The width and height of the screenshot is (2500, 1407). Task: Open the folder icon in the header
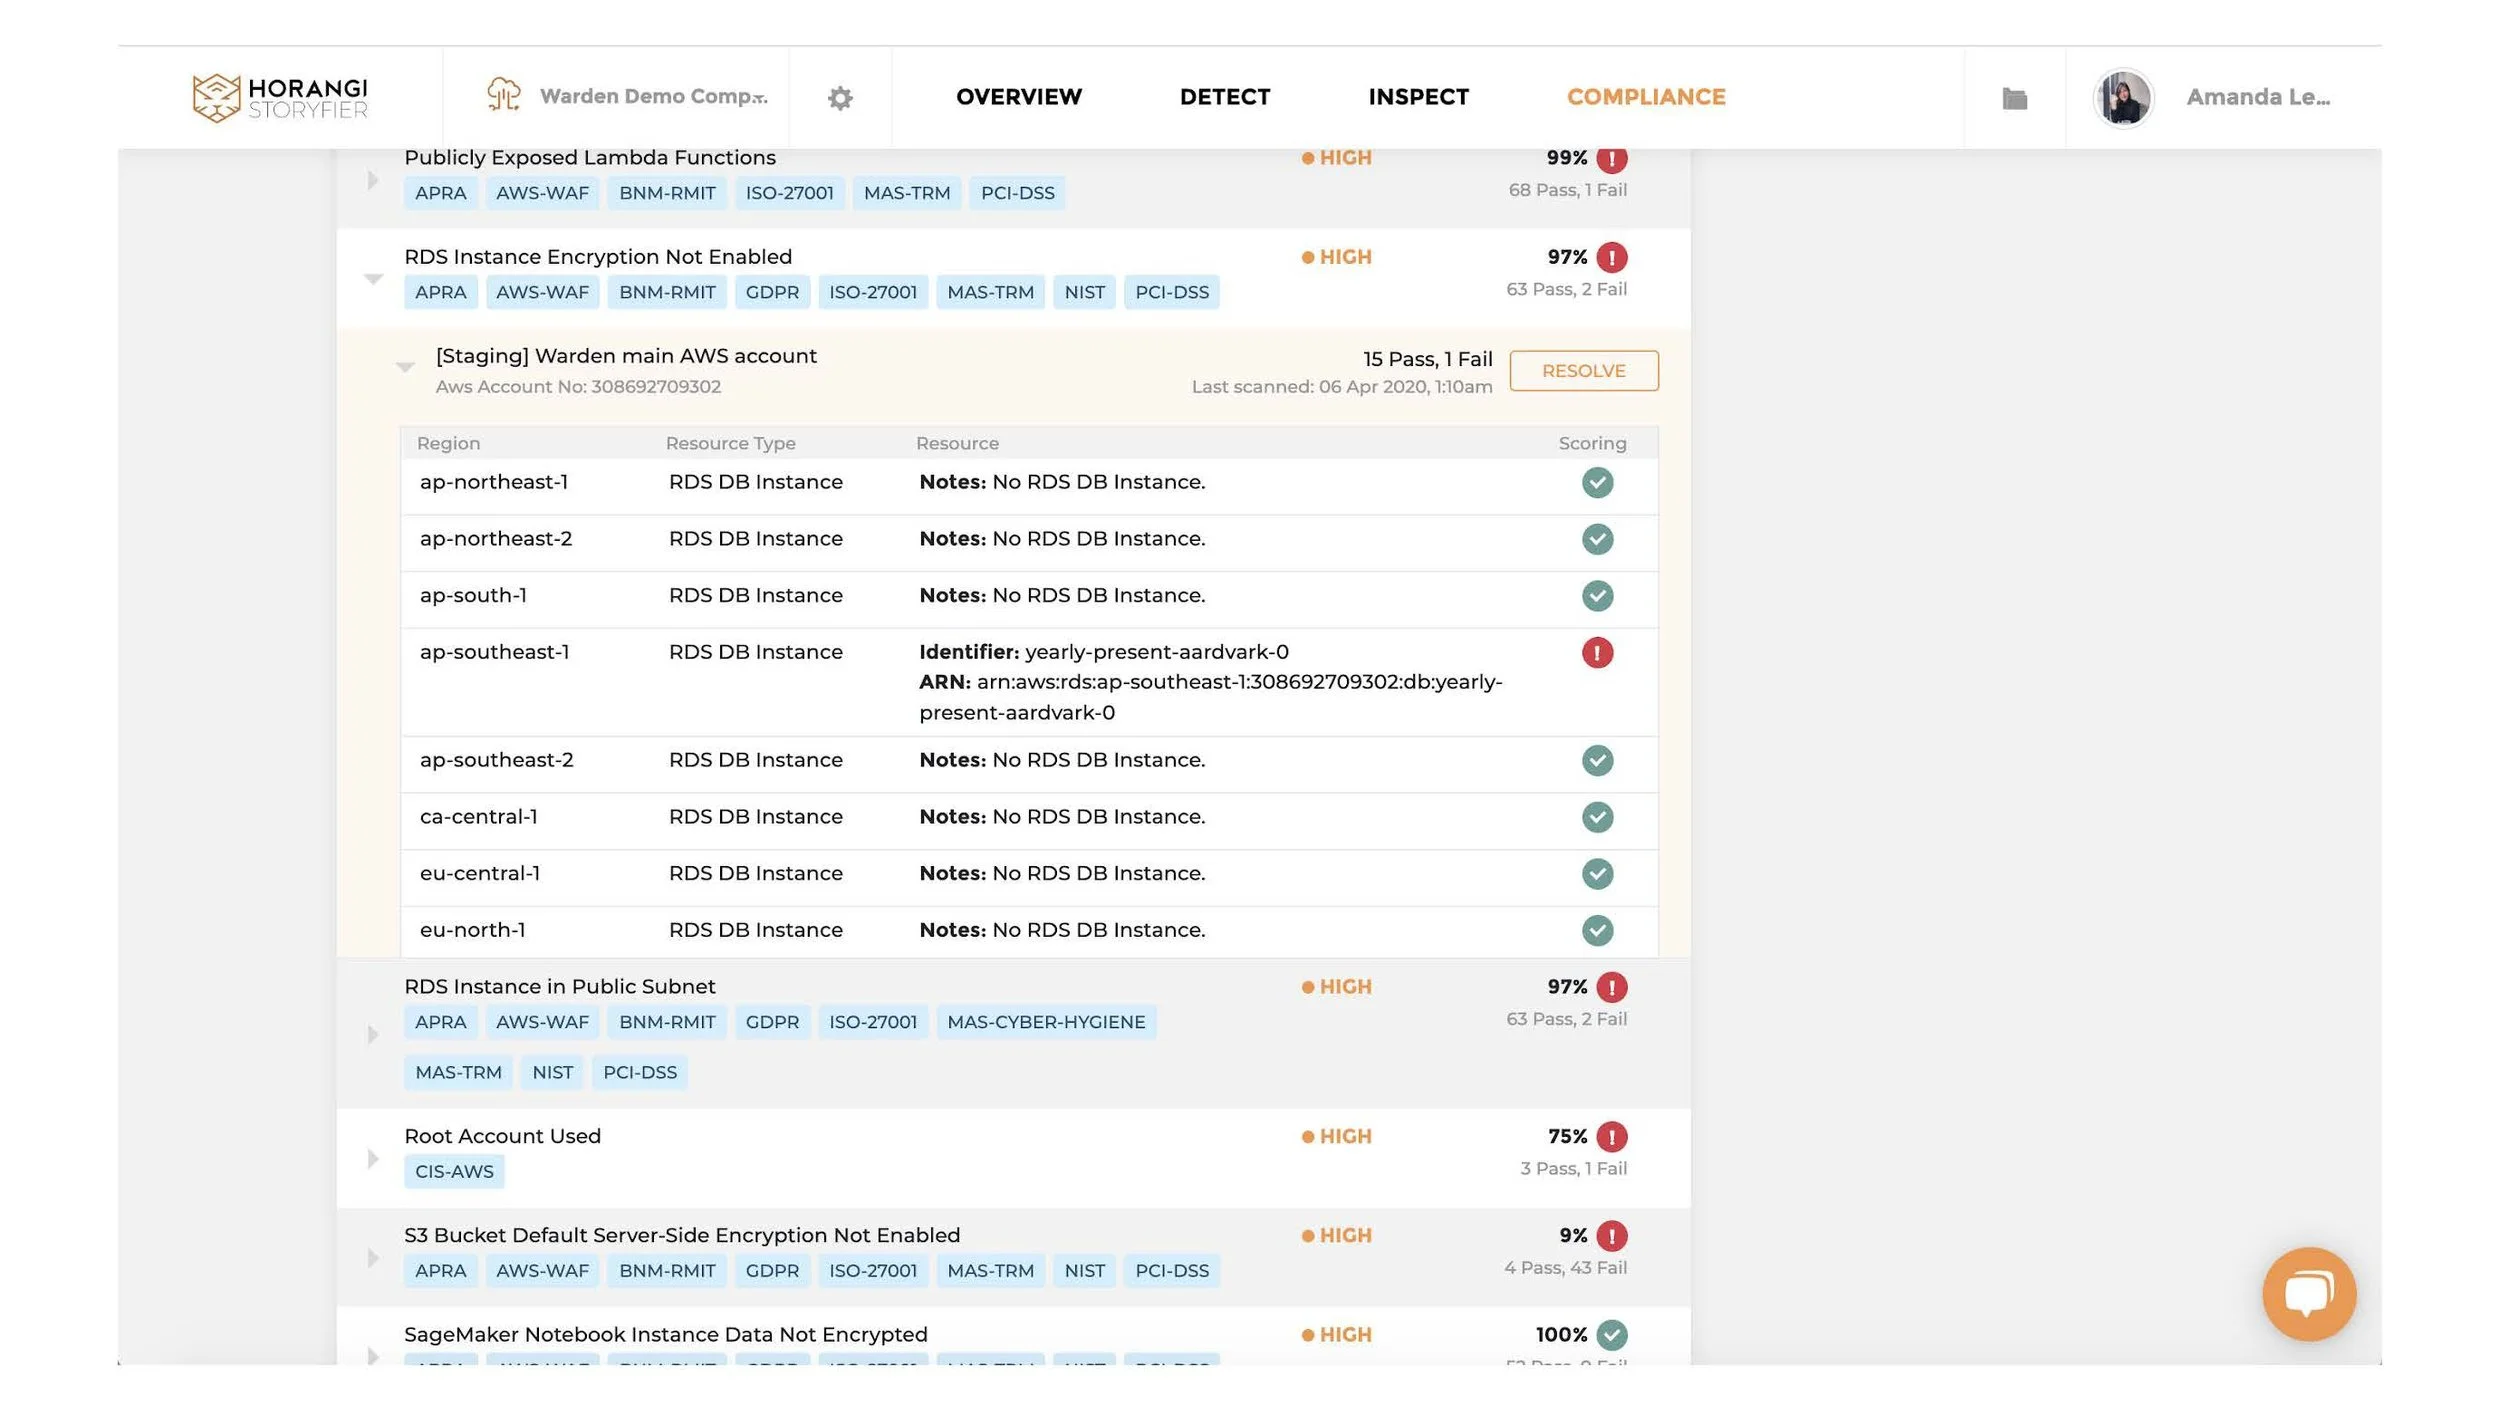click(x=2014, y=98)
